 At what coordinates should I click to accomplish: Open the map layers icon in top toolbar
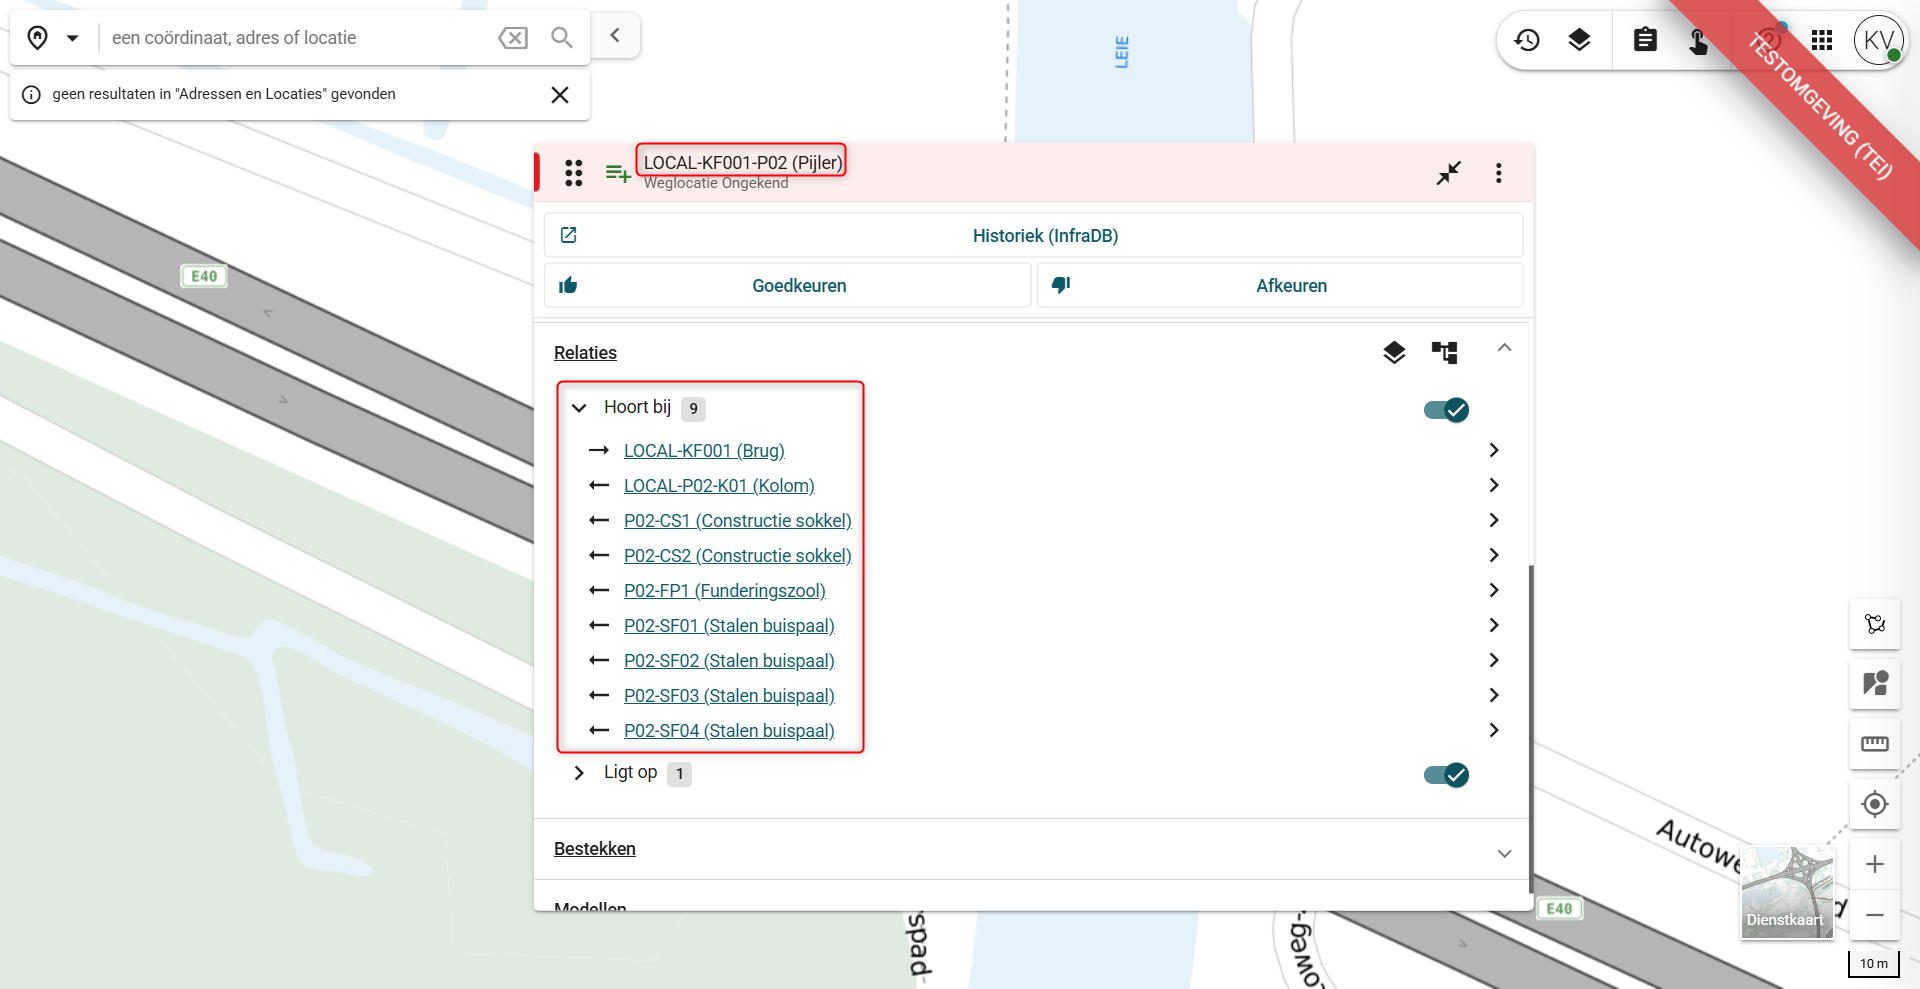coord(1579,40)
